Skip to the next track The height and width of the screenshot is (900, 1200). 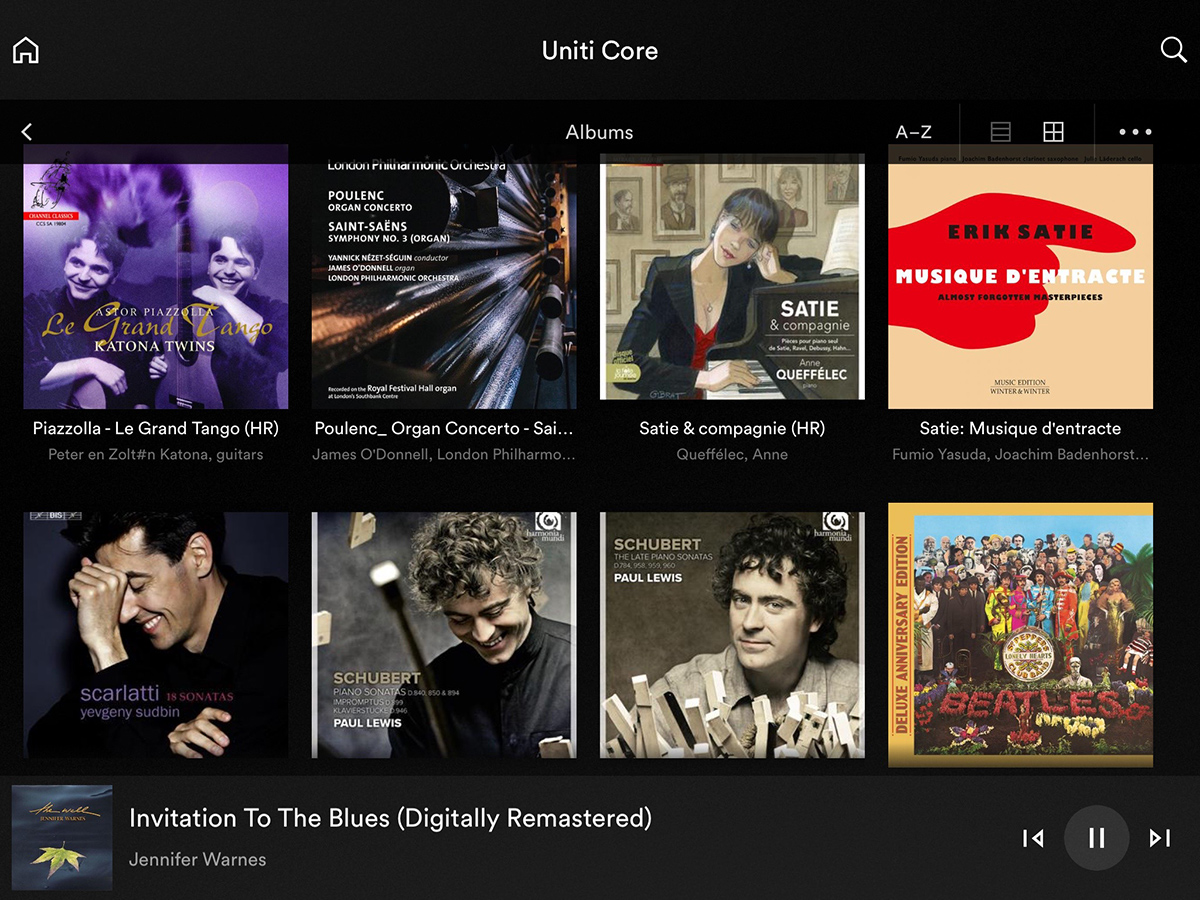coord(1160,838)
